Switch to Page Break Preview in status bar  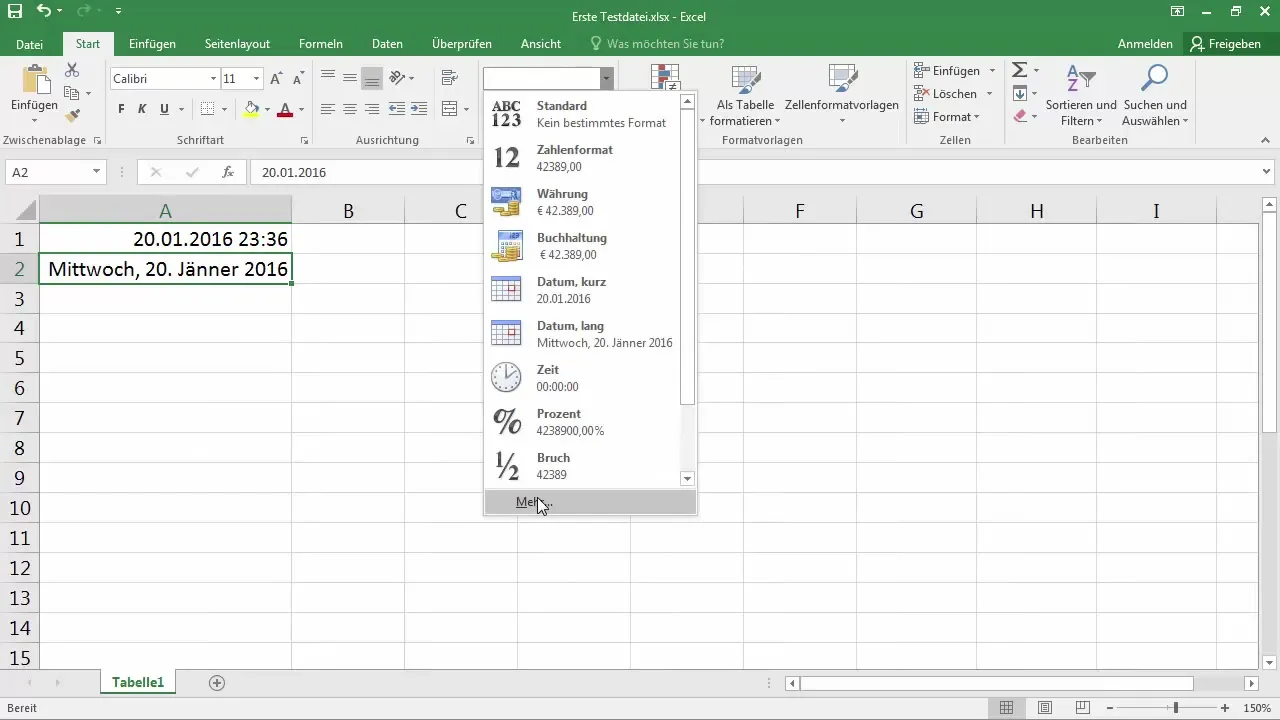click(x=1082, y=708)
